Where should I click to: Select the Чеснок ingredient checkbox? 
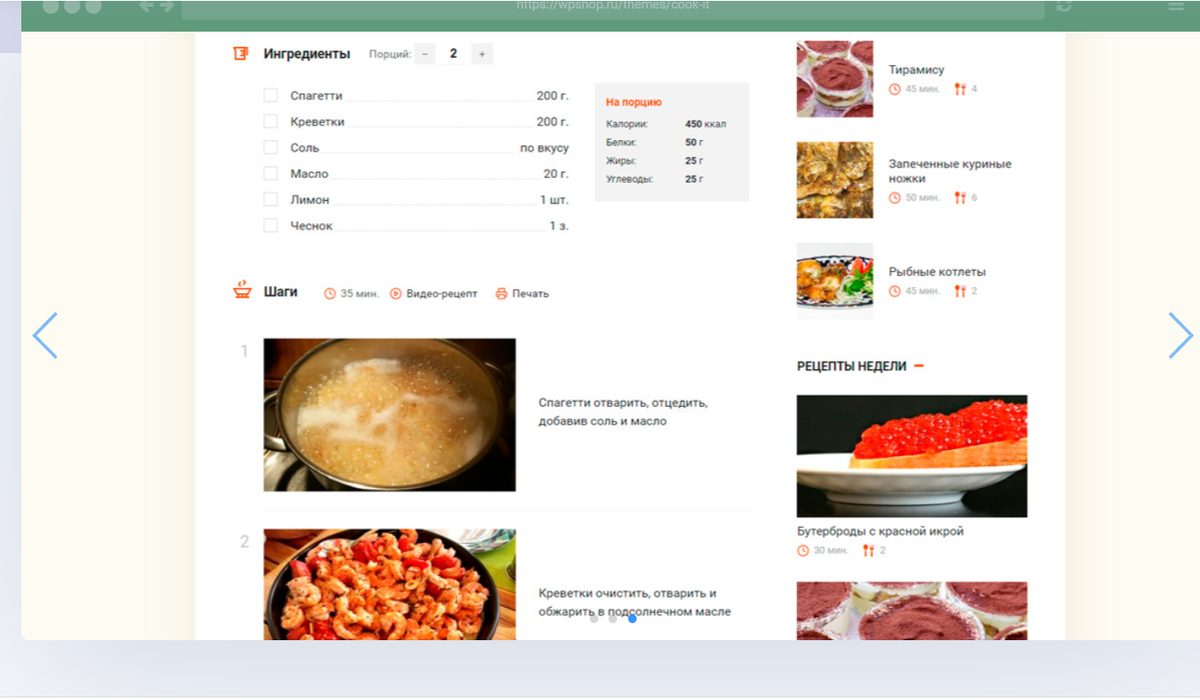tap(270, 225)
